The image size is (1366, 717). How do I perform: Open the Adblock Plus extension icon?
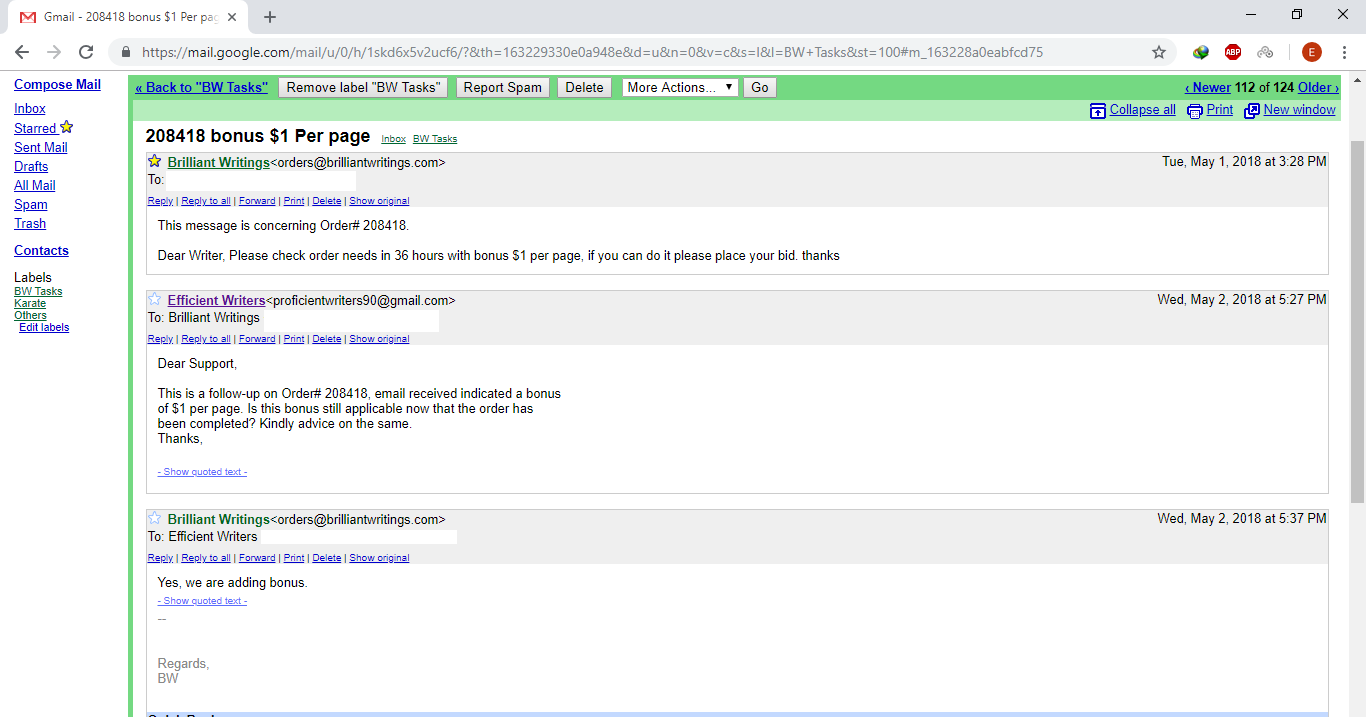[x=1233, y=52]
